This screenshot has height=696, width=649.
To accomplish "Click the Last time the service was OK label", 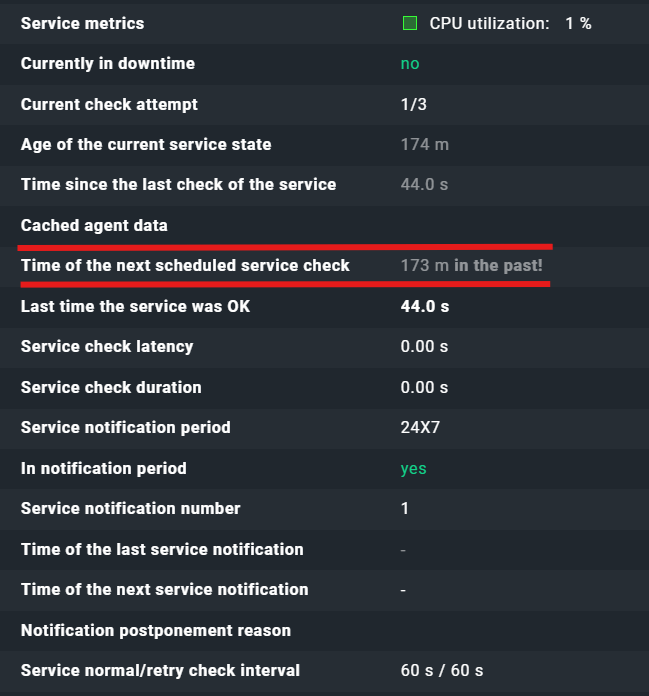I will point(135,306).
